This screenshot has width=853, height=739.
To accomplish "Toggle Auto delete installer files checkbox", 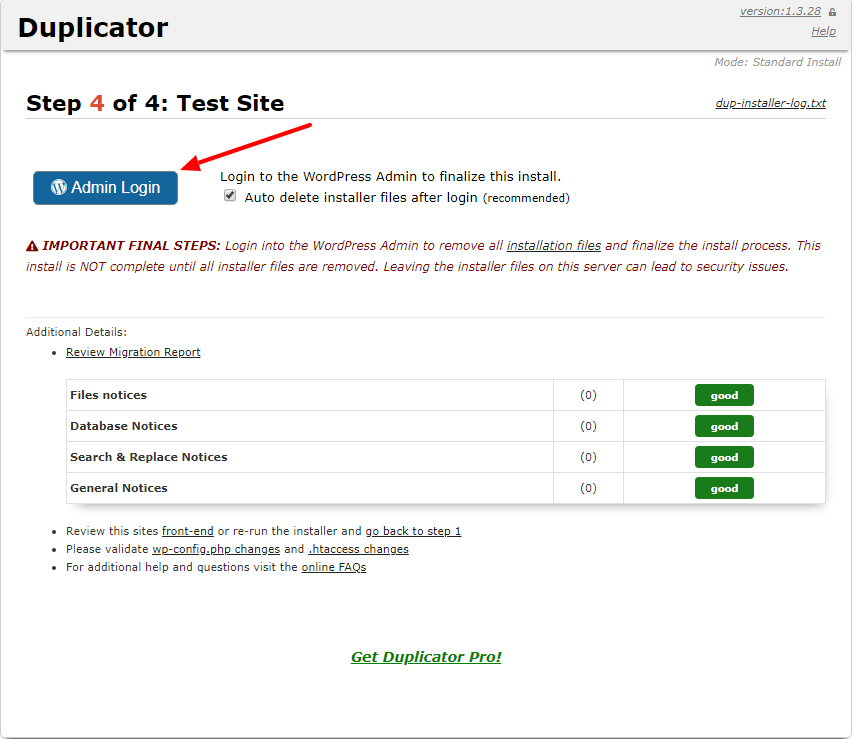I will click(230, 195).
